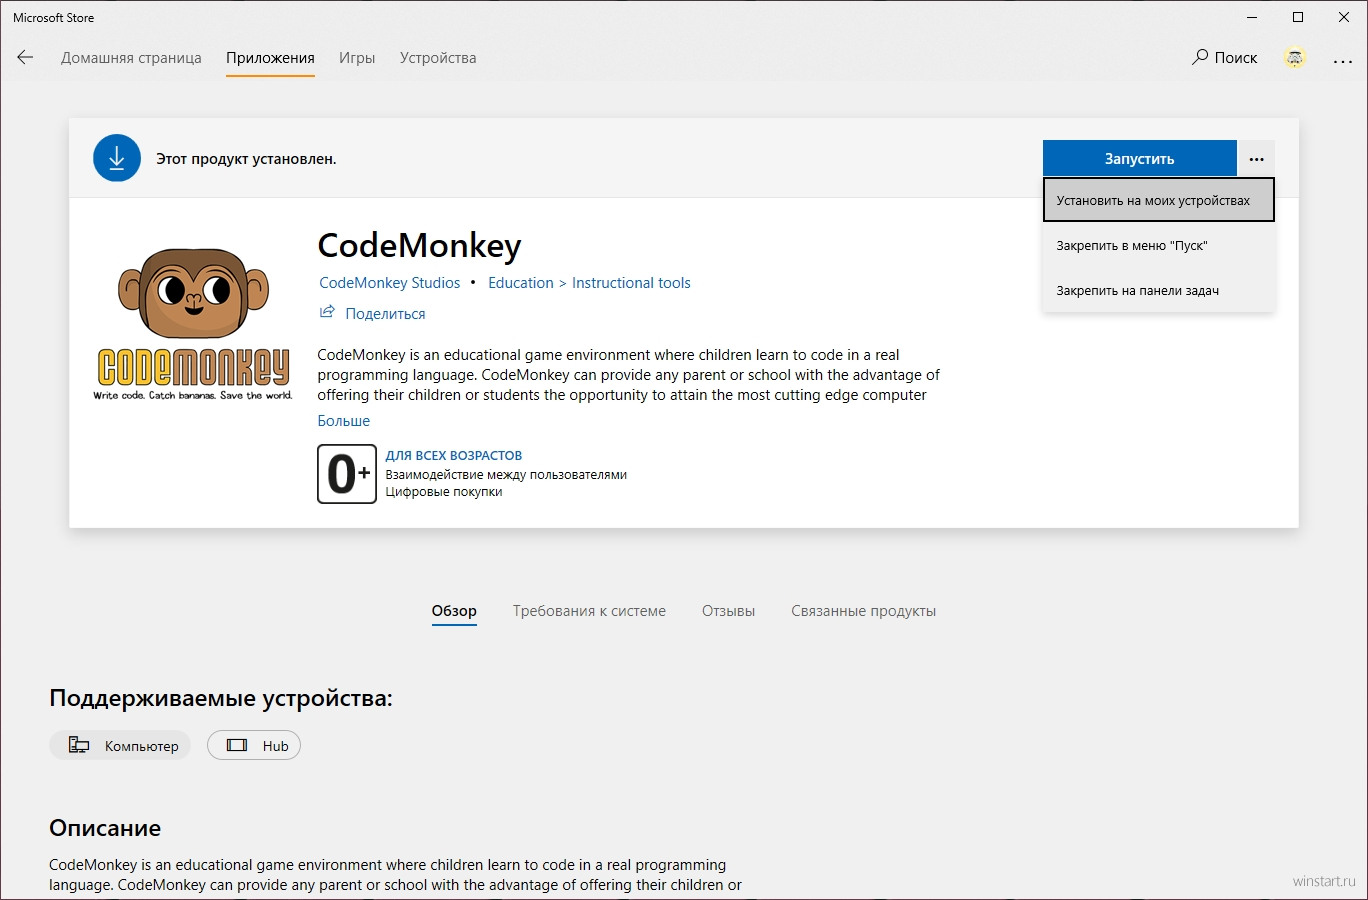
Task: Open the top-right three-dots store menu
Action: pyautogui.click(x=1343, y=61)
